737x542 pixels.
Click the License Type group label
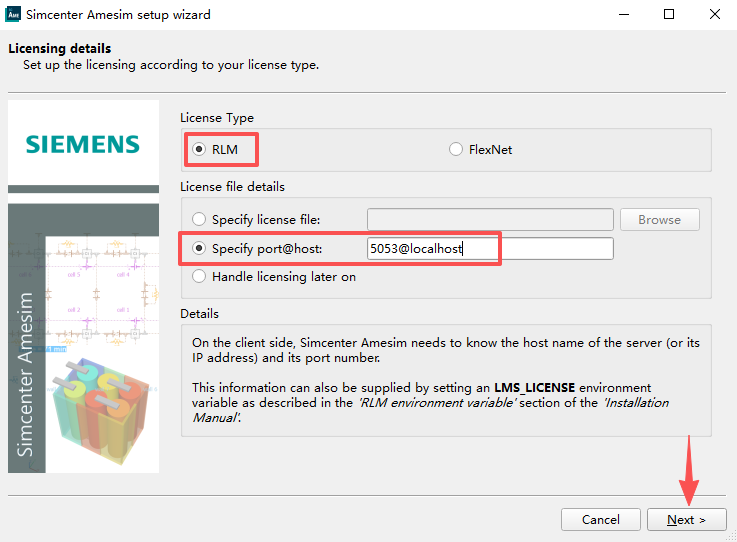pos(217,118)
